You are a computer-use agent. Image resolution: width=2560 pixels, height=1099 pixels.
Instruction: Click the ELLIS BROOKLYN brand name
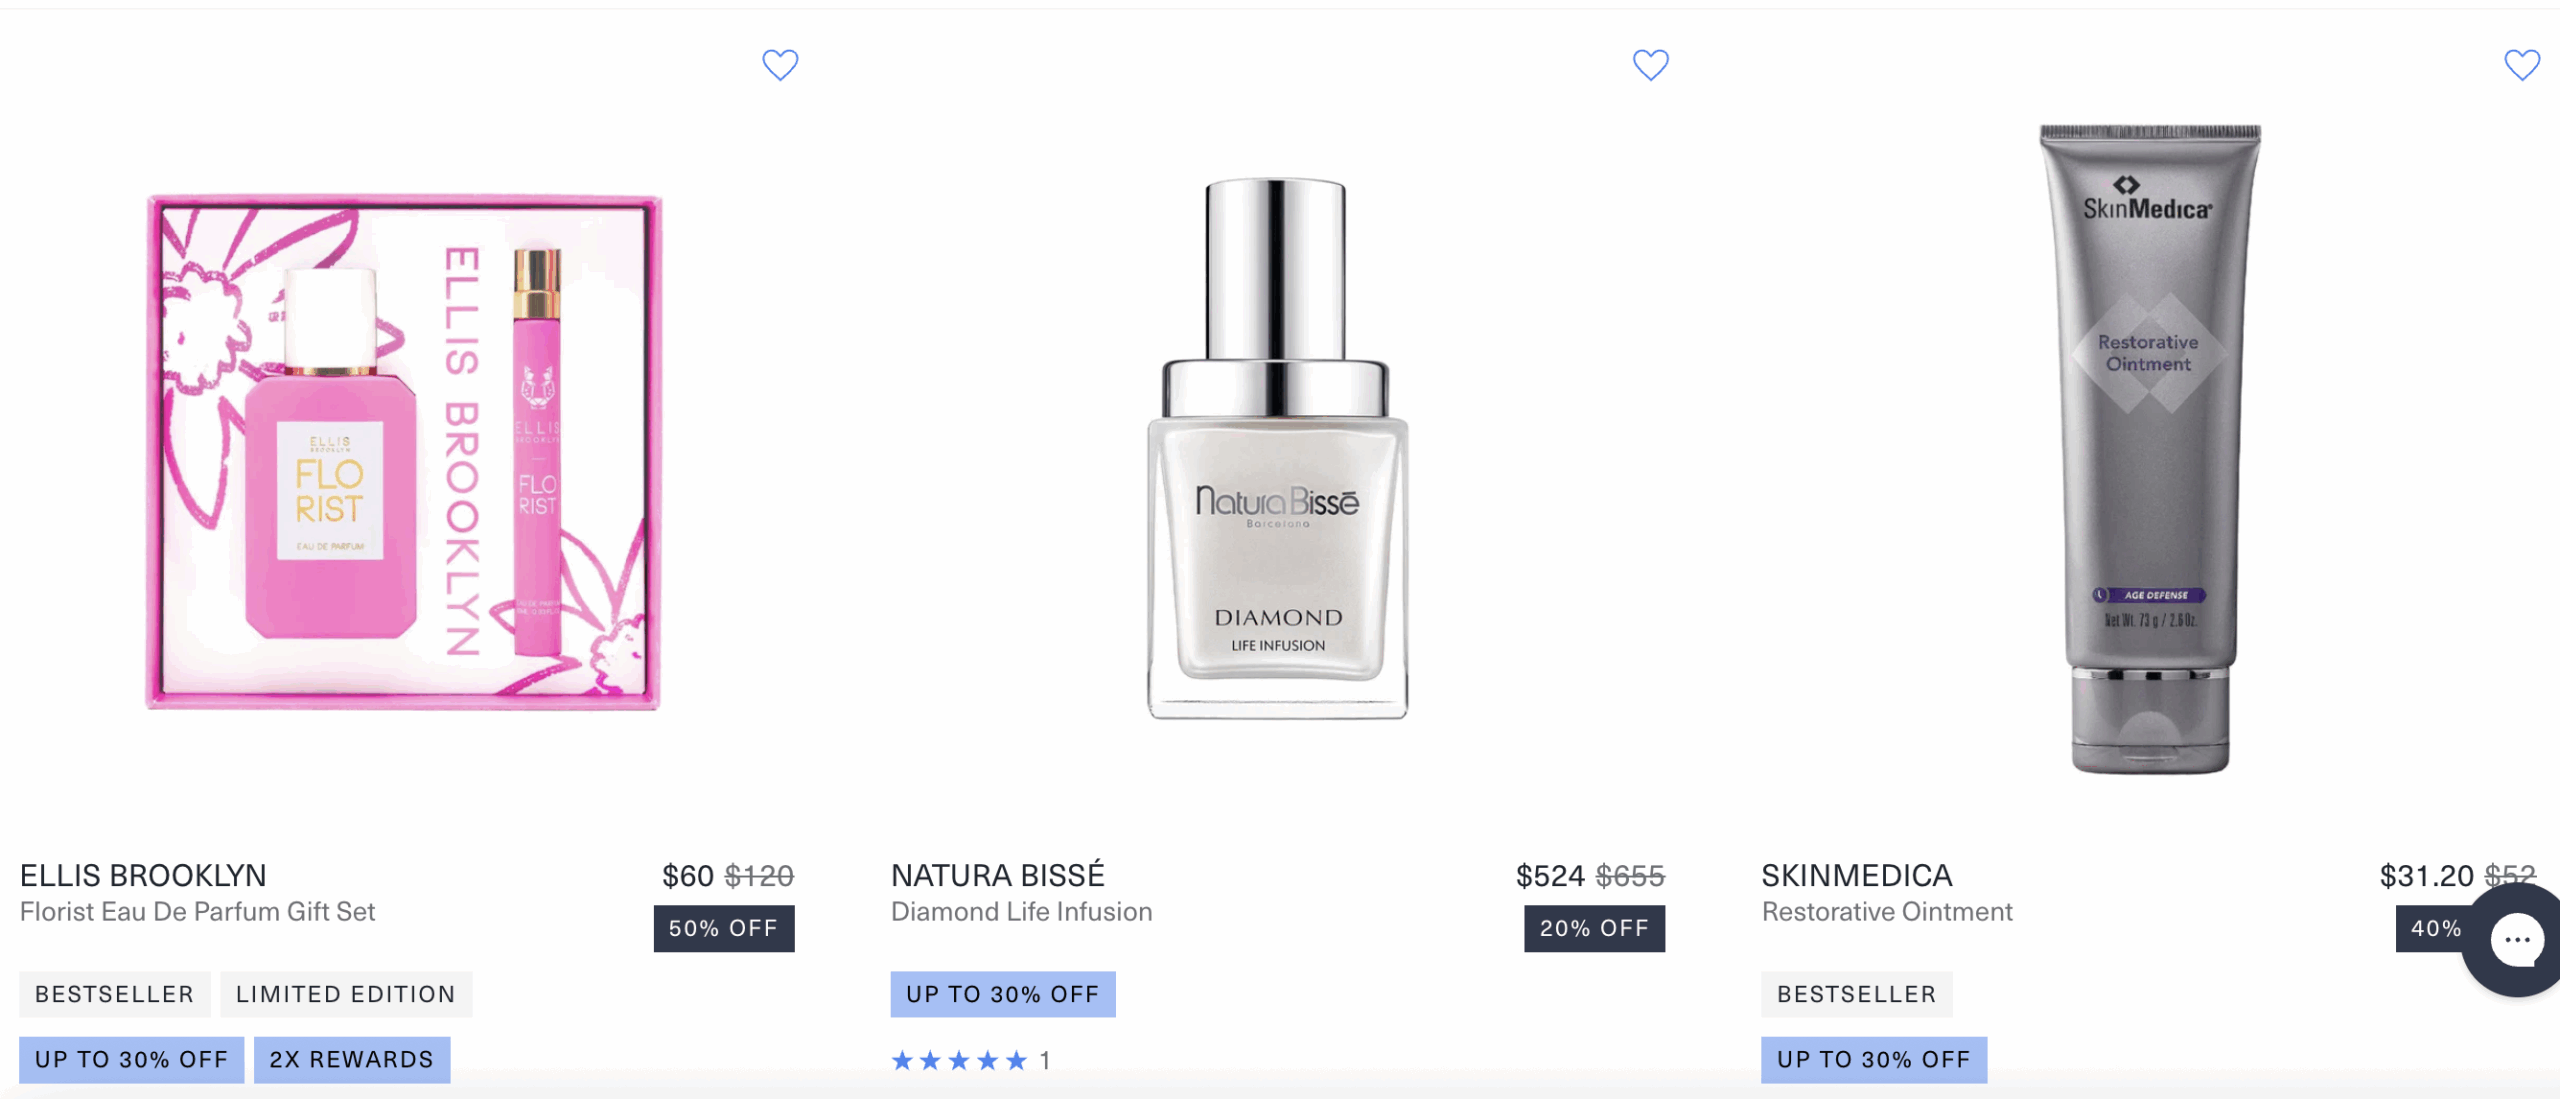click(x=143, y=875)
